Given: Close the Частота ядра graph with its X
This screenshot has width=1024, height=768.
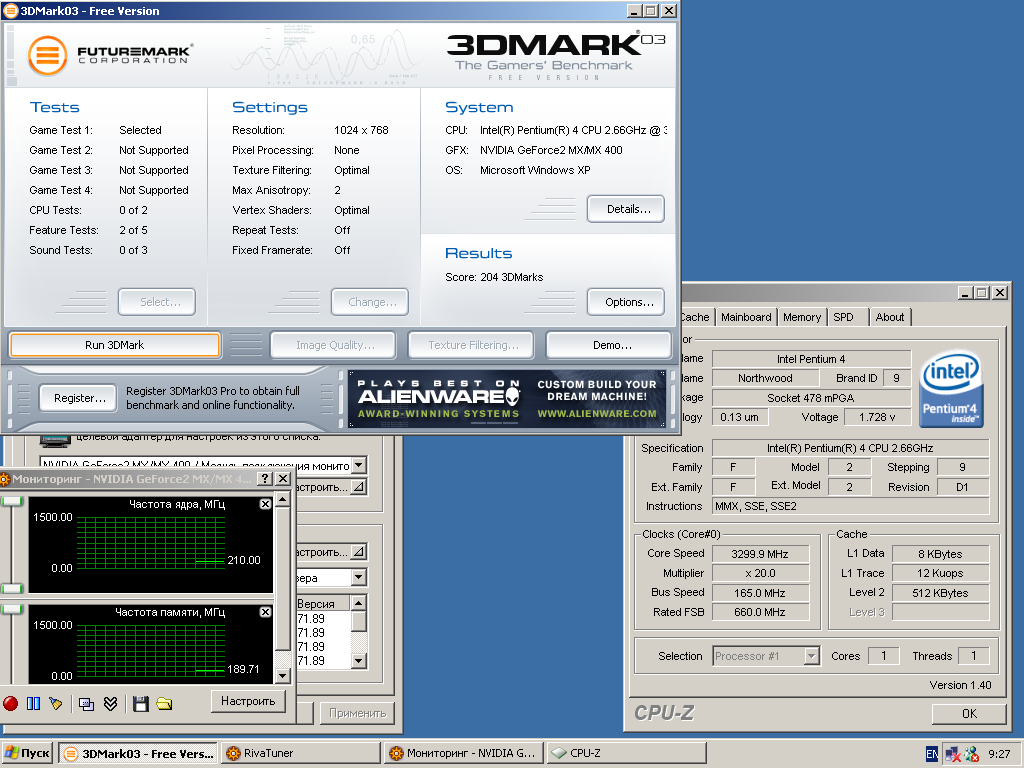Looking at the screenshot, I should [x=265, y=504].
